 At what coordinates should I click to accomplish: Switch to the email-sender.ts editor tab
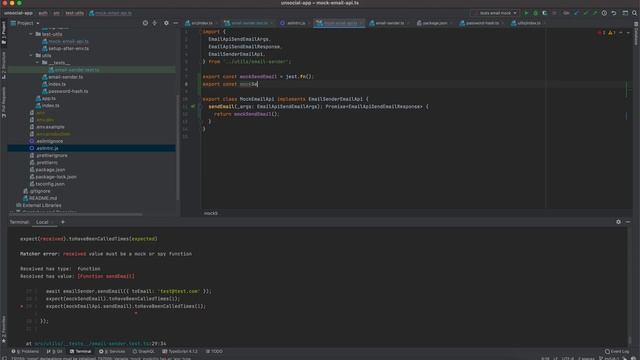click(x=388, y=23)
